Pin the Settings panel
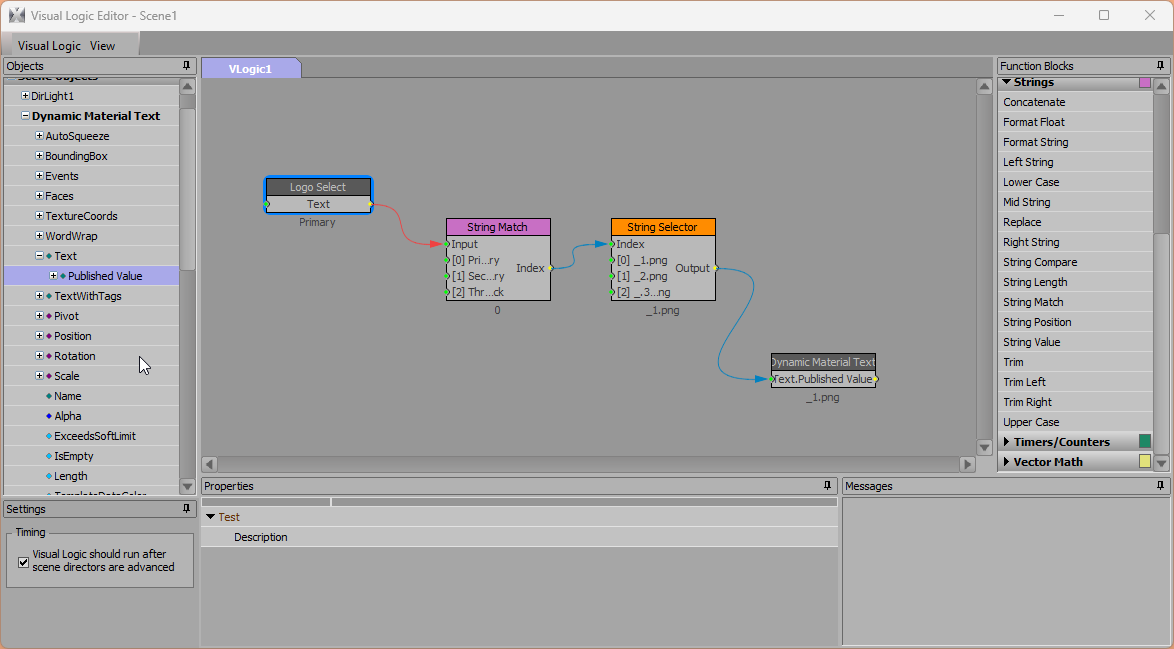The height and width of the screenshot is (649, 1174). 186,509
